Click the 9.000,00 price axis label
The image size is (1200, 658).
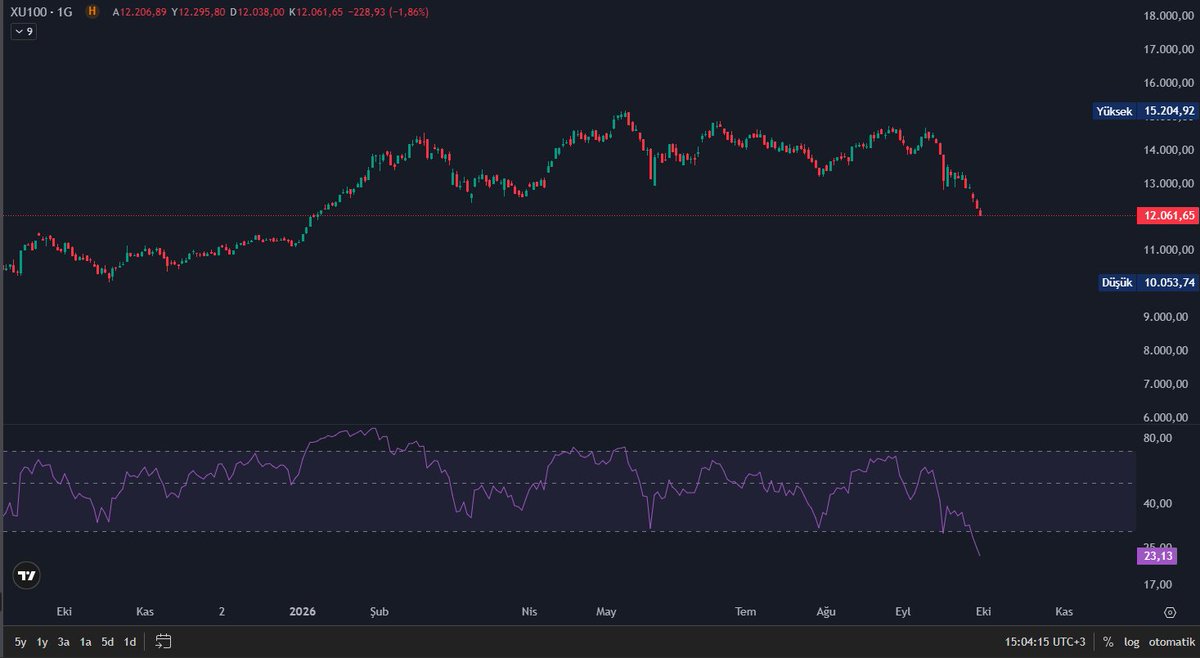(x=1168, y=317)
